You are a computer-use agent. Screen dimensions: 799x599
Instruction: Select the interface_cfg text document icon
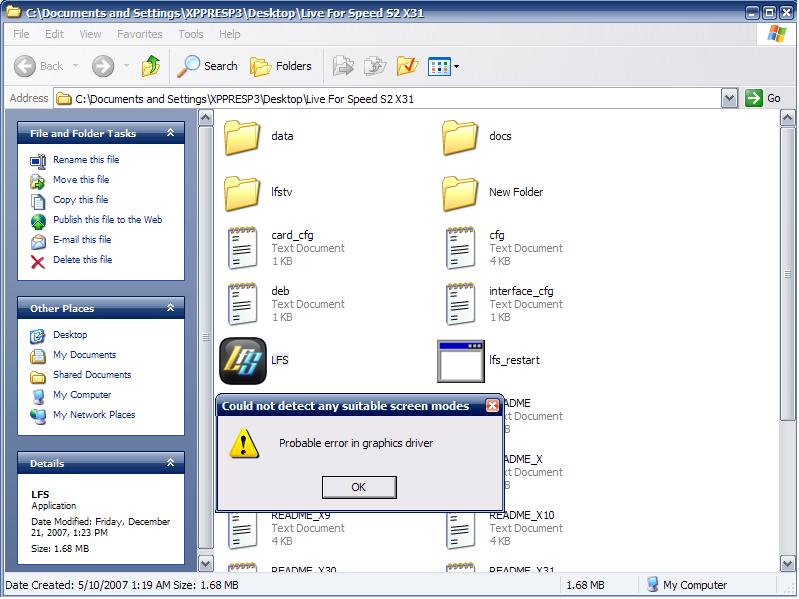(460, 304)
